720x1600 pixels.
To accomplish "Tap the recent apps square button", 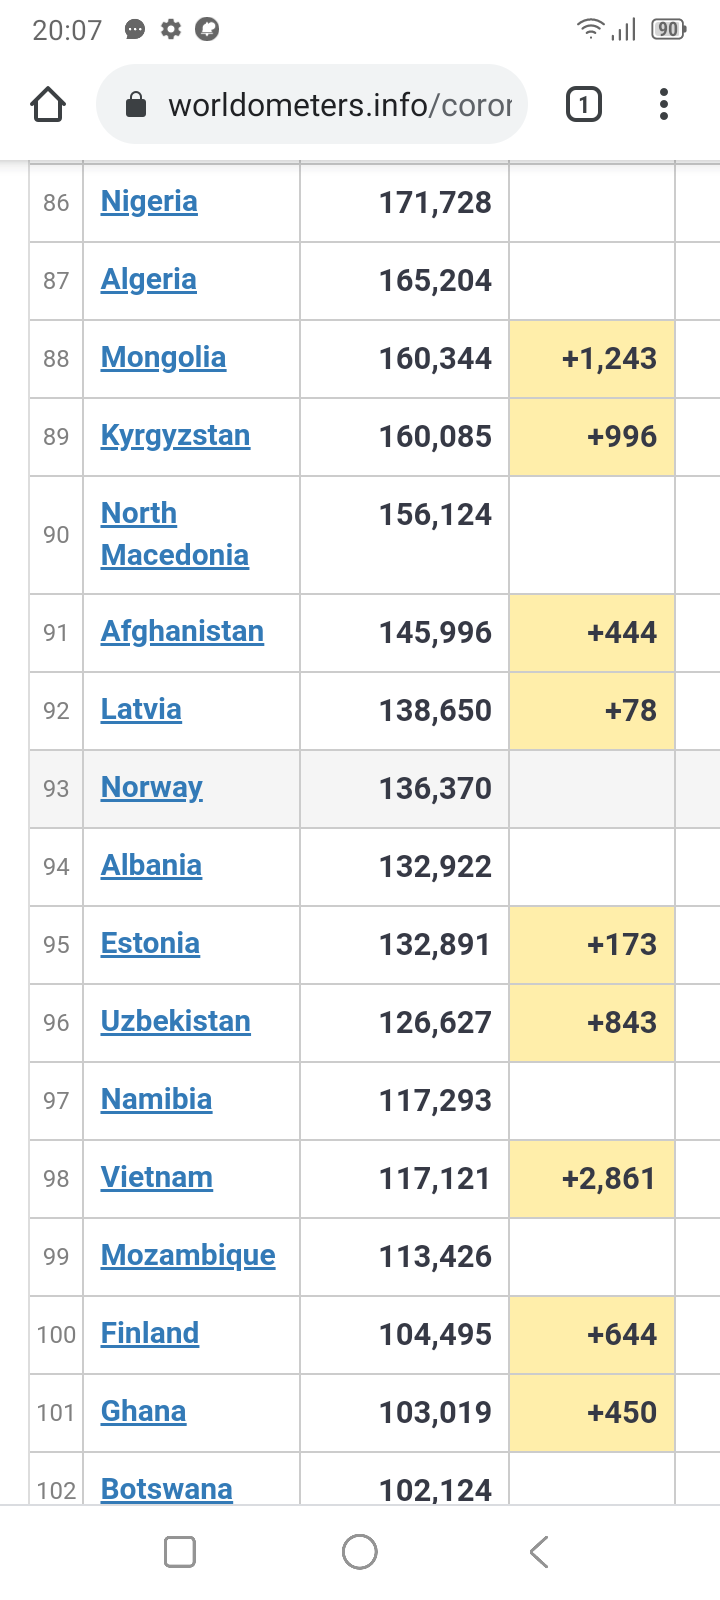I will 180,1552.
